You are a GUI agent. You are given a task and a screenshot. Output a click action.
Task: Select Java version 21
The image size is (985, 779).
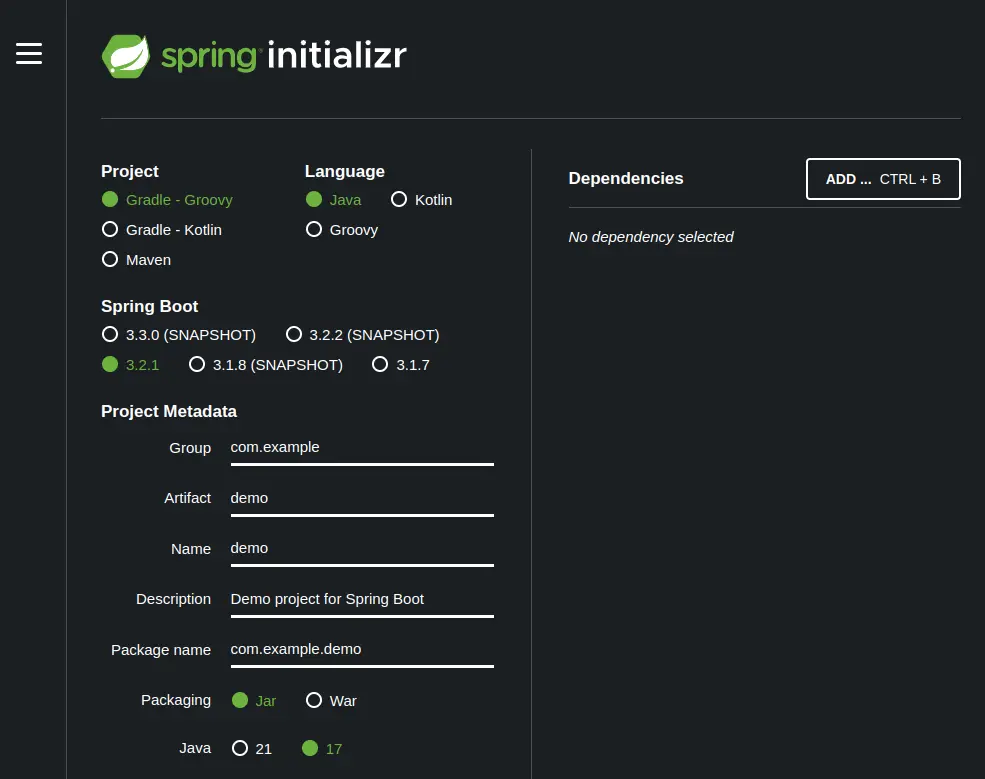[x=252, y=748]
